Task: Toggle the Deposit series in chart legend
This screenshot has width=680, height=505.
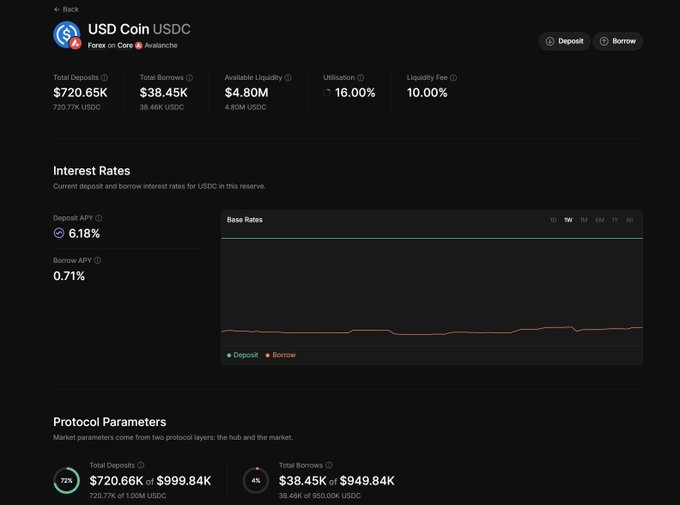Action: [x=242, y=355]
